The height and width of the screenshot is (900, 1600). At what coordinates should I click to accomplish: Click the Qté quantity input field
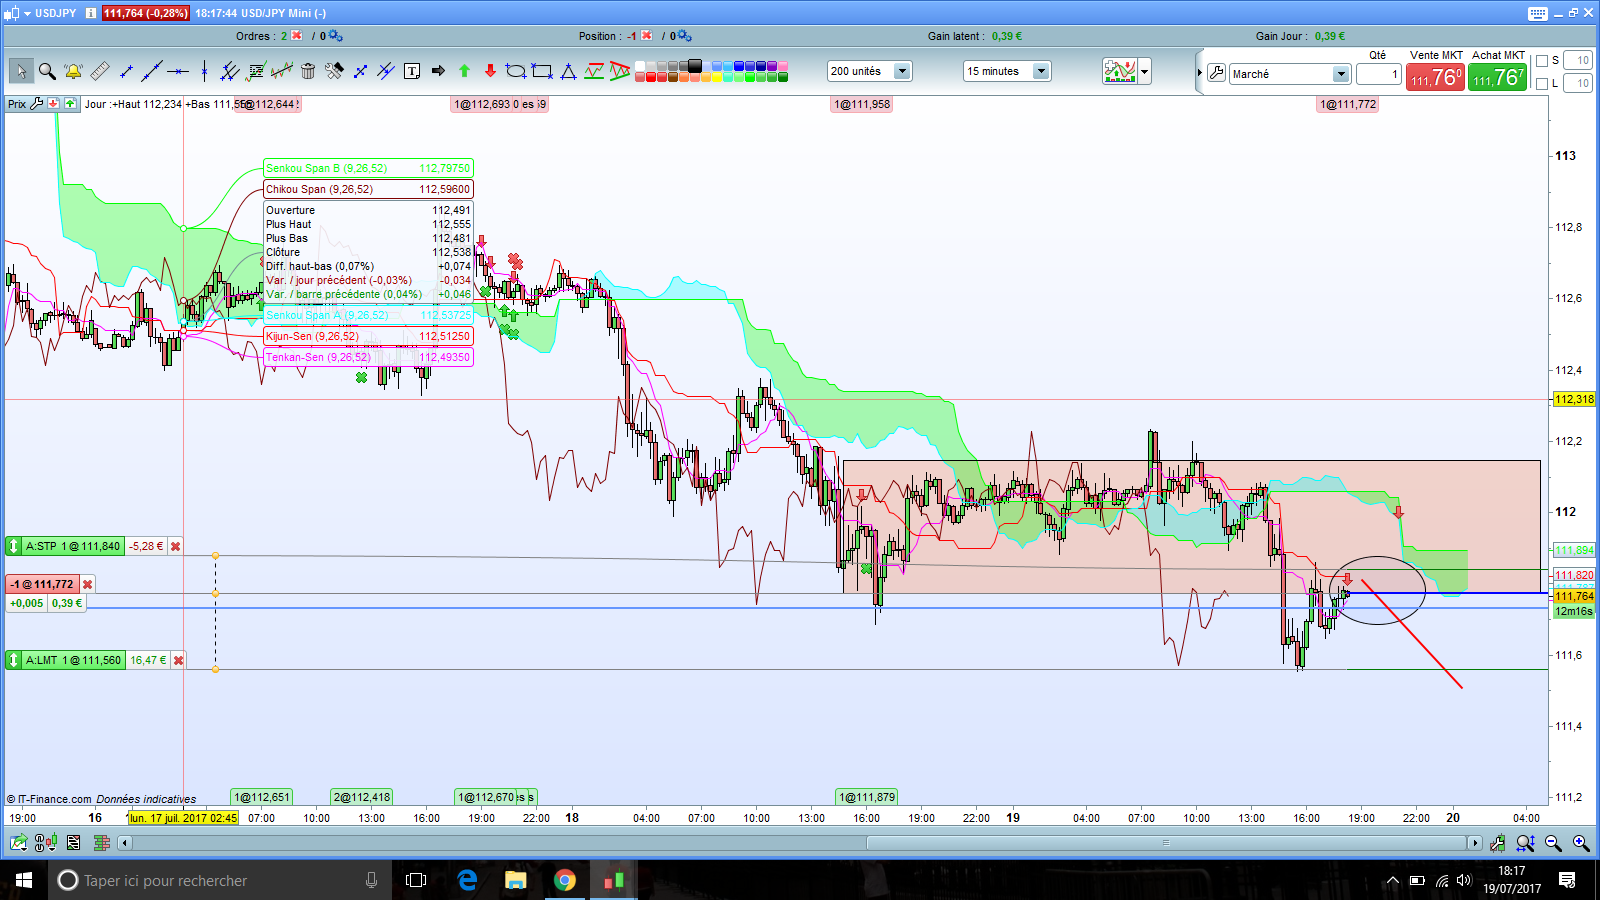point(1379,74)
